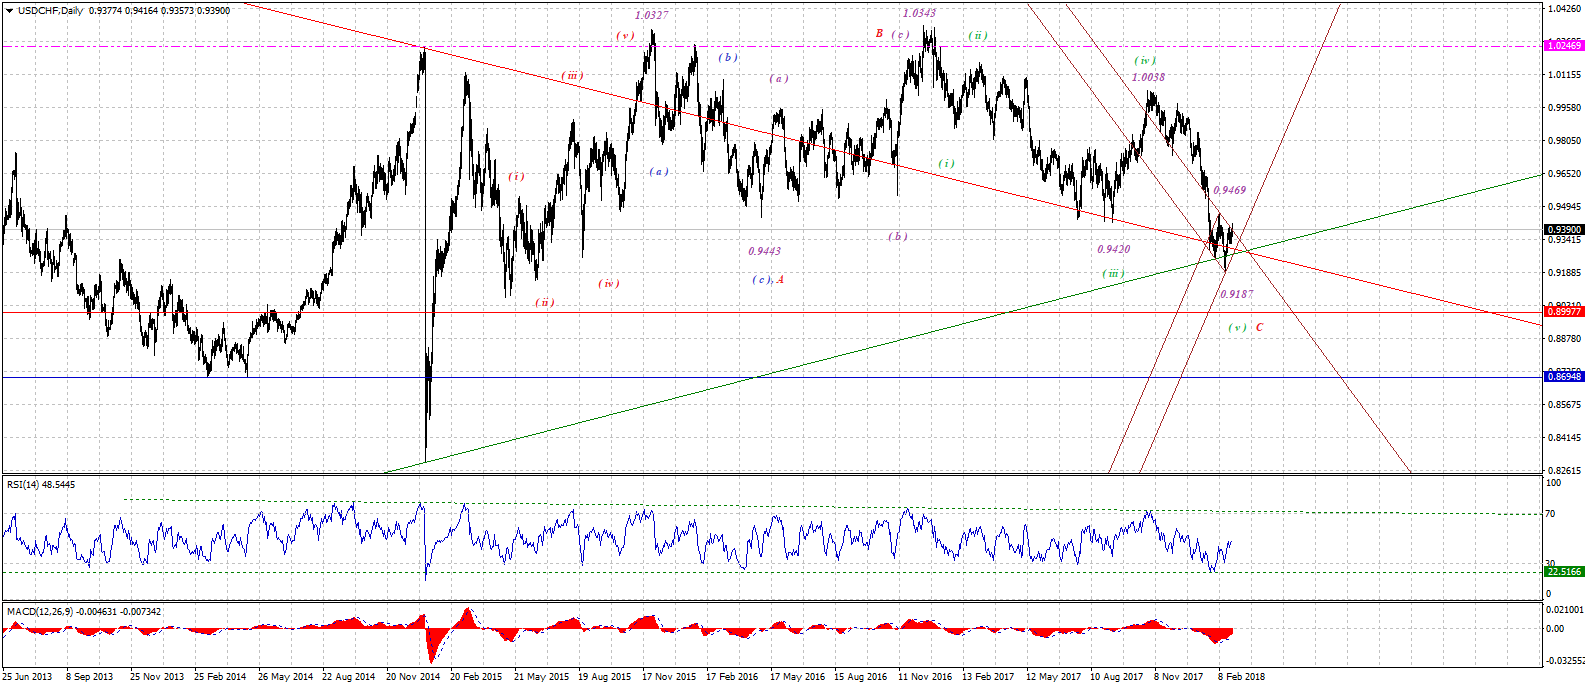Select the red (ii) wave label
The width and height of the screenshot is (1585, 688).
point(544,303)
